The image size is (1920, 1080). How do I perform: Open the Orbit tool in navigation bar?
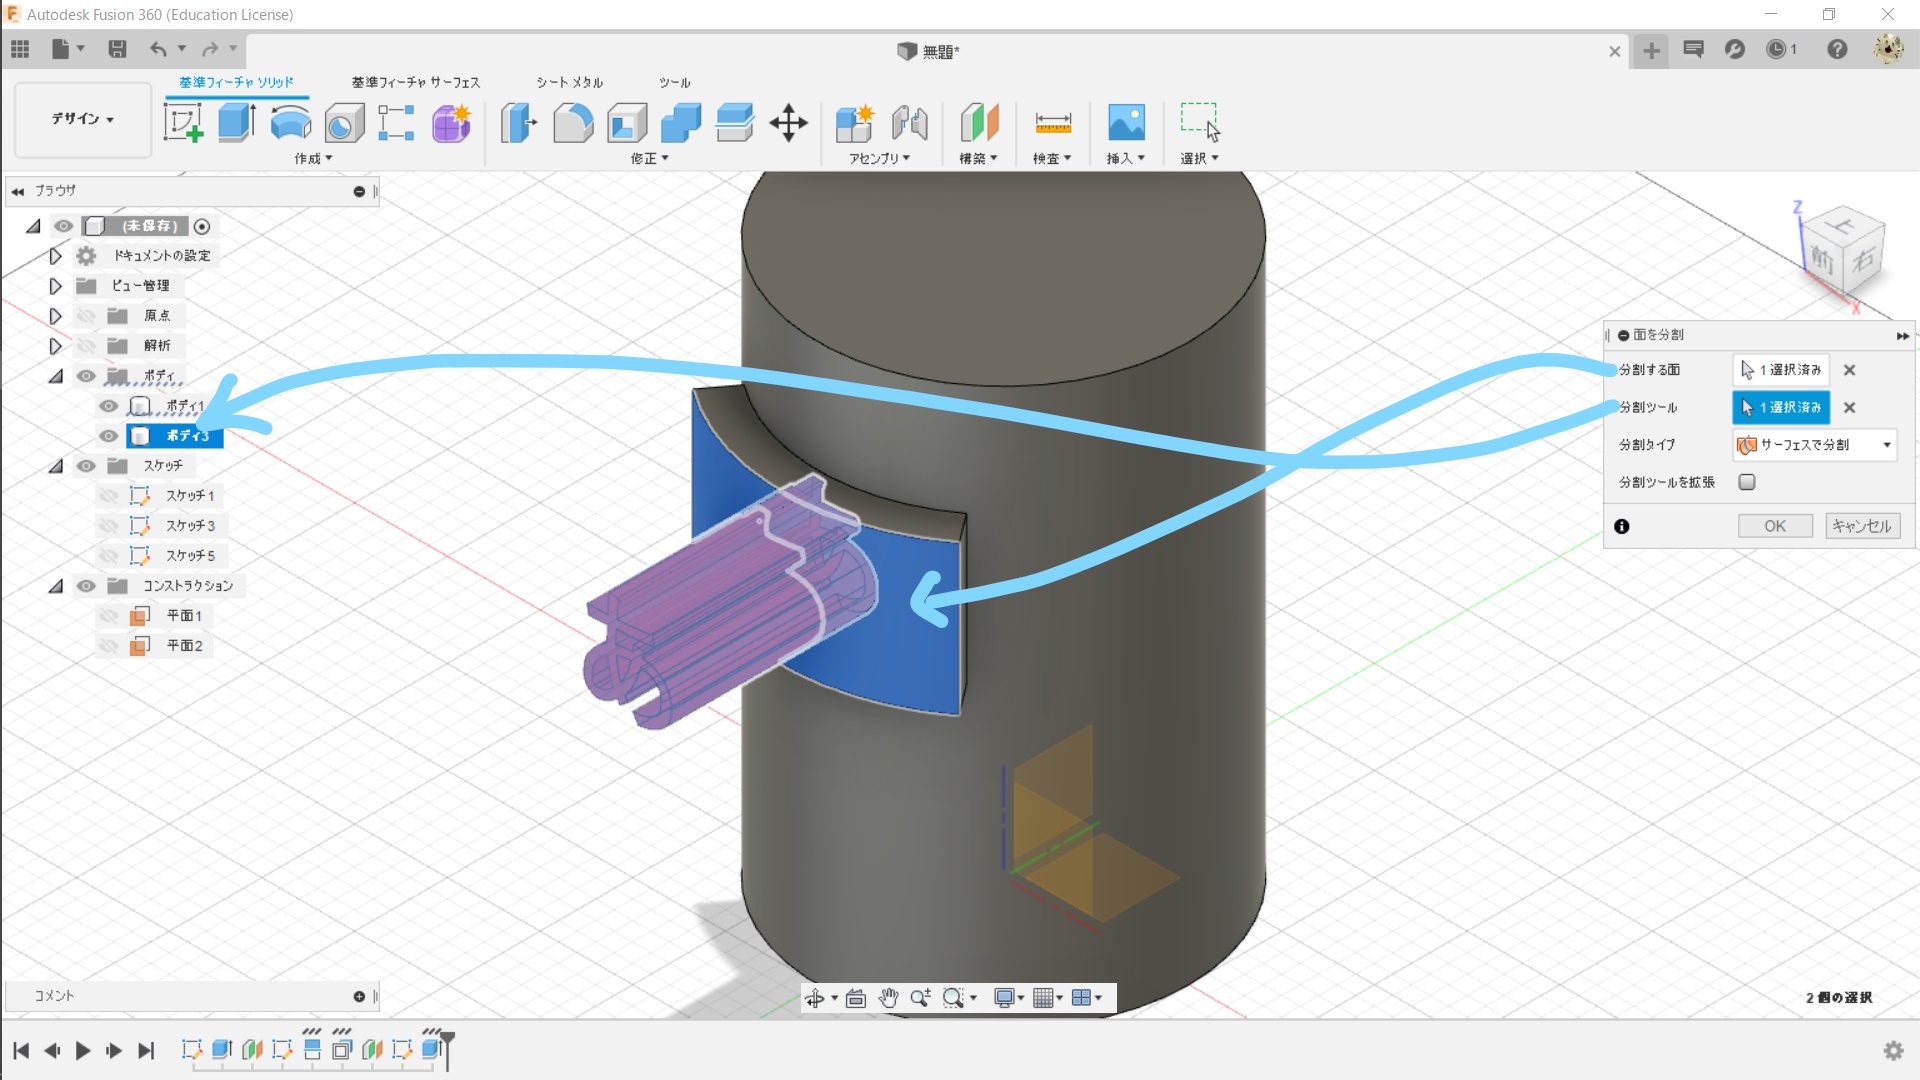click(815, 998)
